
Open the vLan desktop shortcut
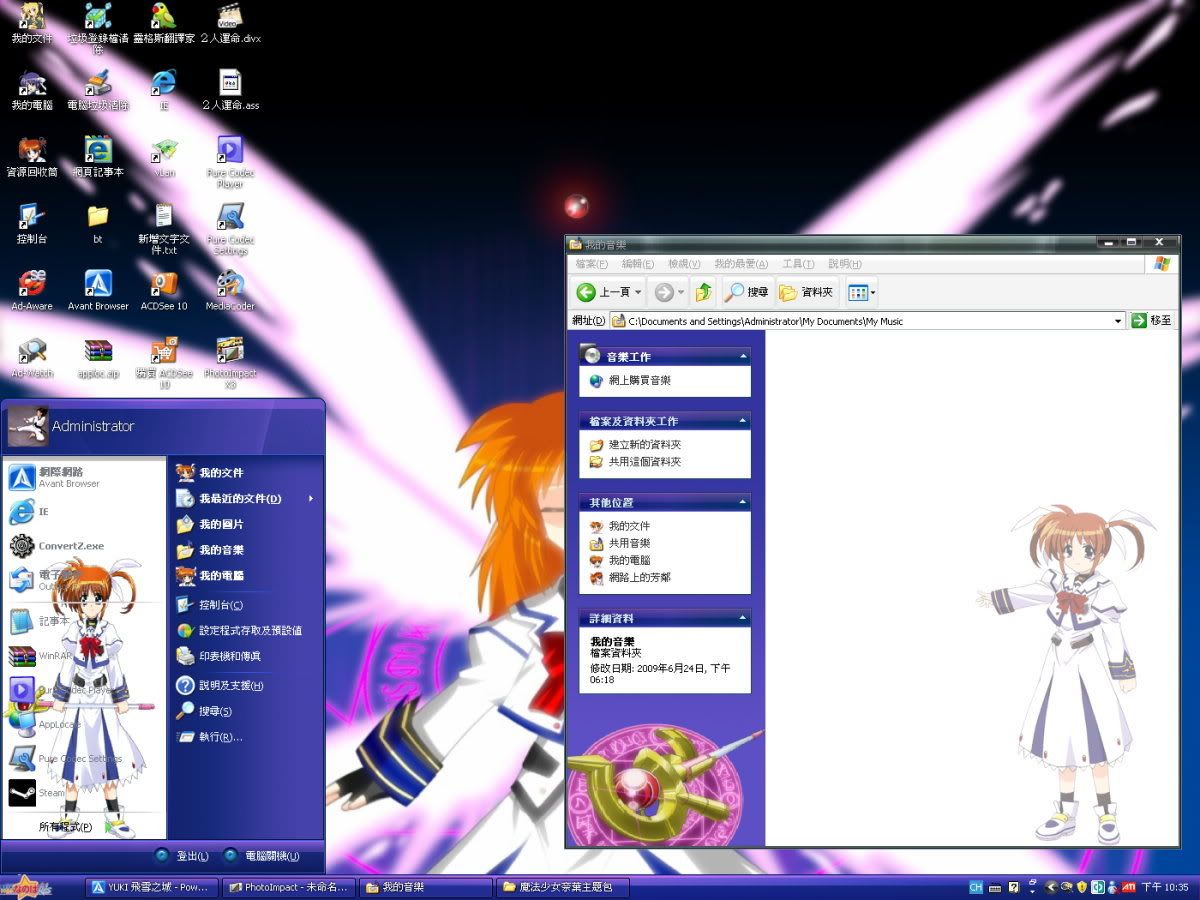(x=164, y=157)
